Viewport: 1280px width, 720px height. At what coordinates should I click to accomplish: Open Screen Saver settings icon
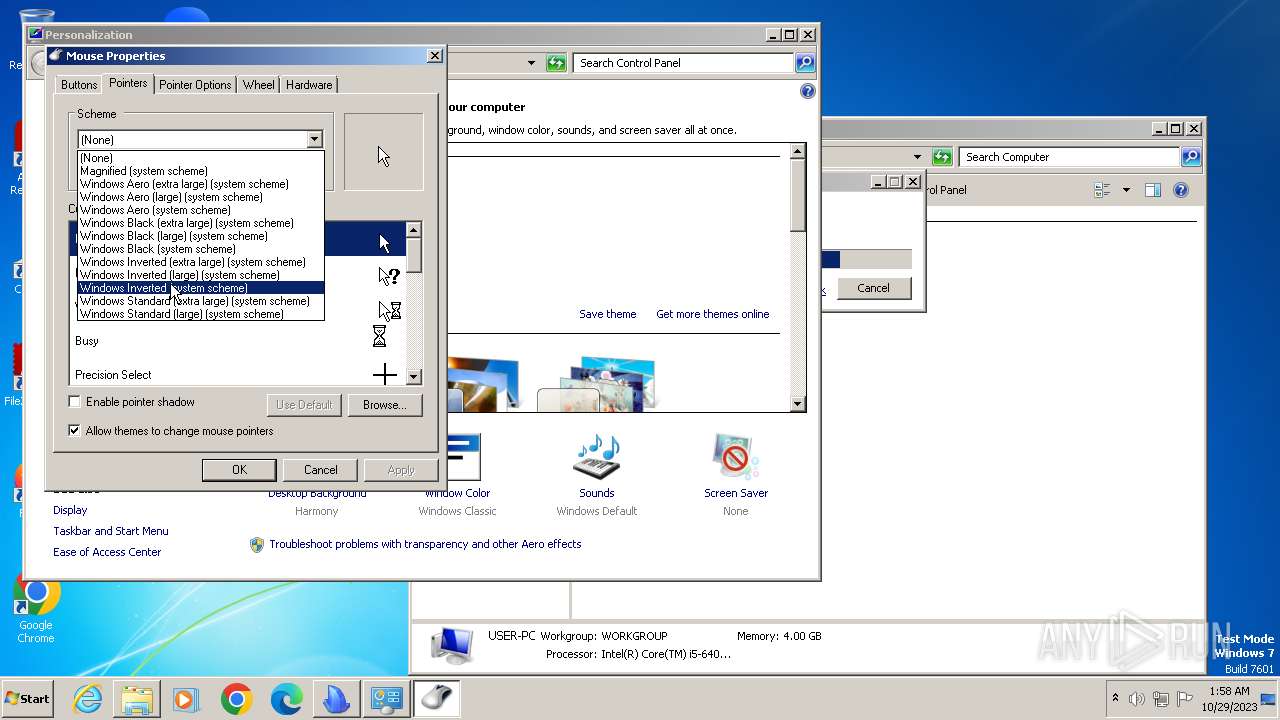coord(736,457)
